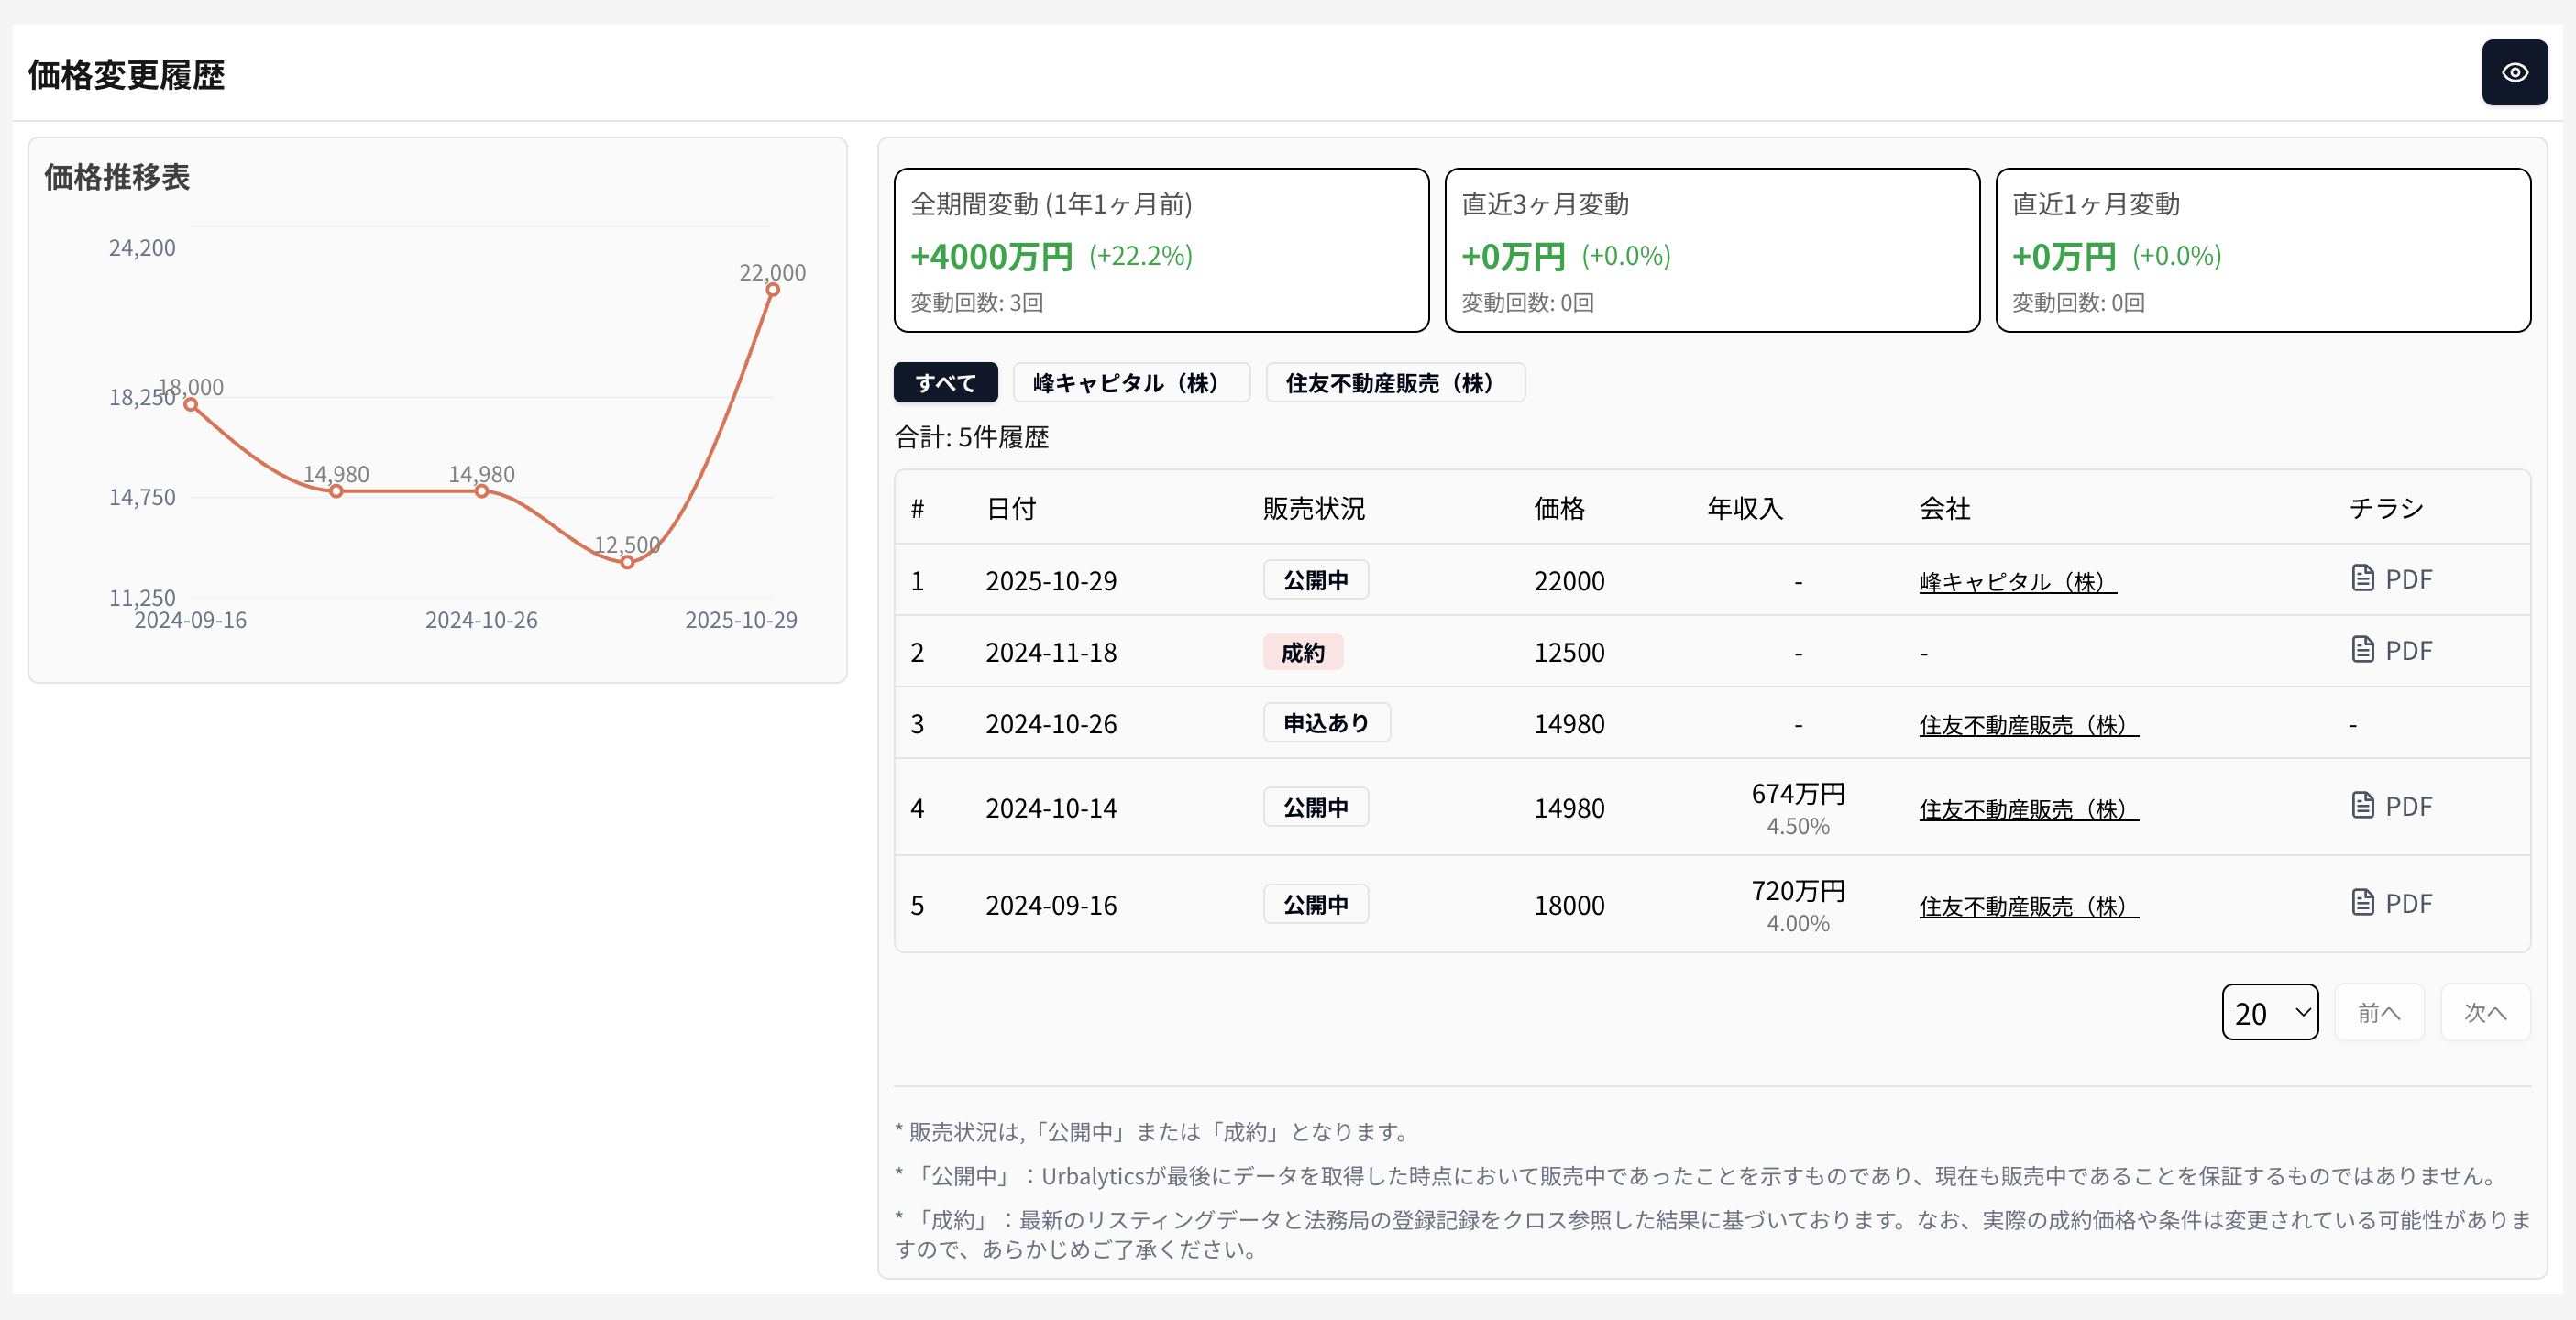Image resolution: width=2576 pixels, height=1320 pixels.
Task: Open the 住友不動産販売（株） link in row 3
Action: pos(2027,724)
